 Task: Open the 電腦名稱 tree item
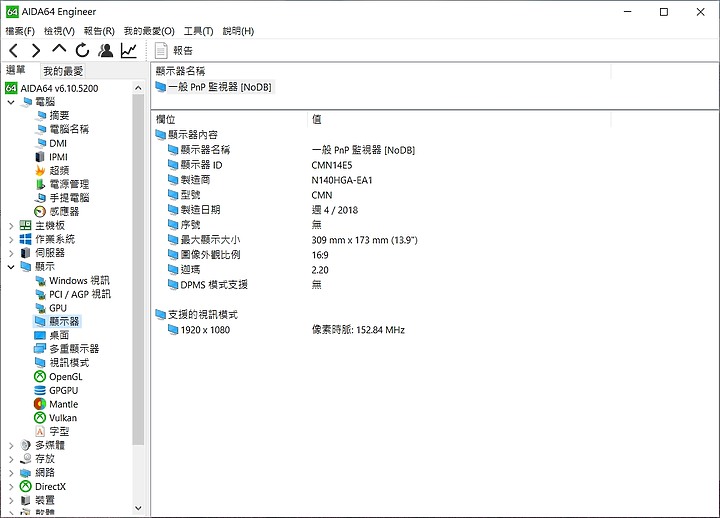tap(69, 129)
